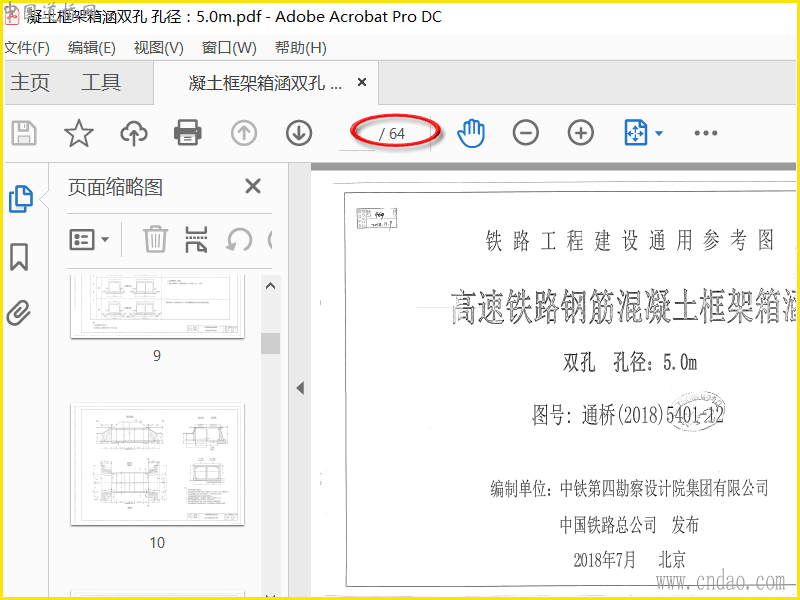This screenshot has height=600, width=800.
Task: Open more tools ellipsis menu
Action: (x=706, y=133)
